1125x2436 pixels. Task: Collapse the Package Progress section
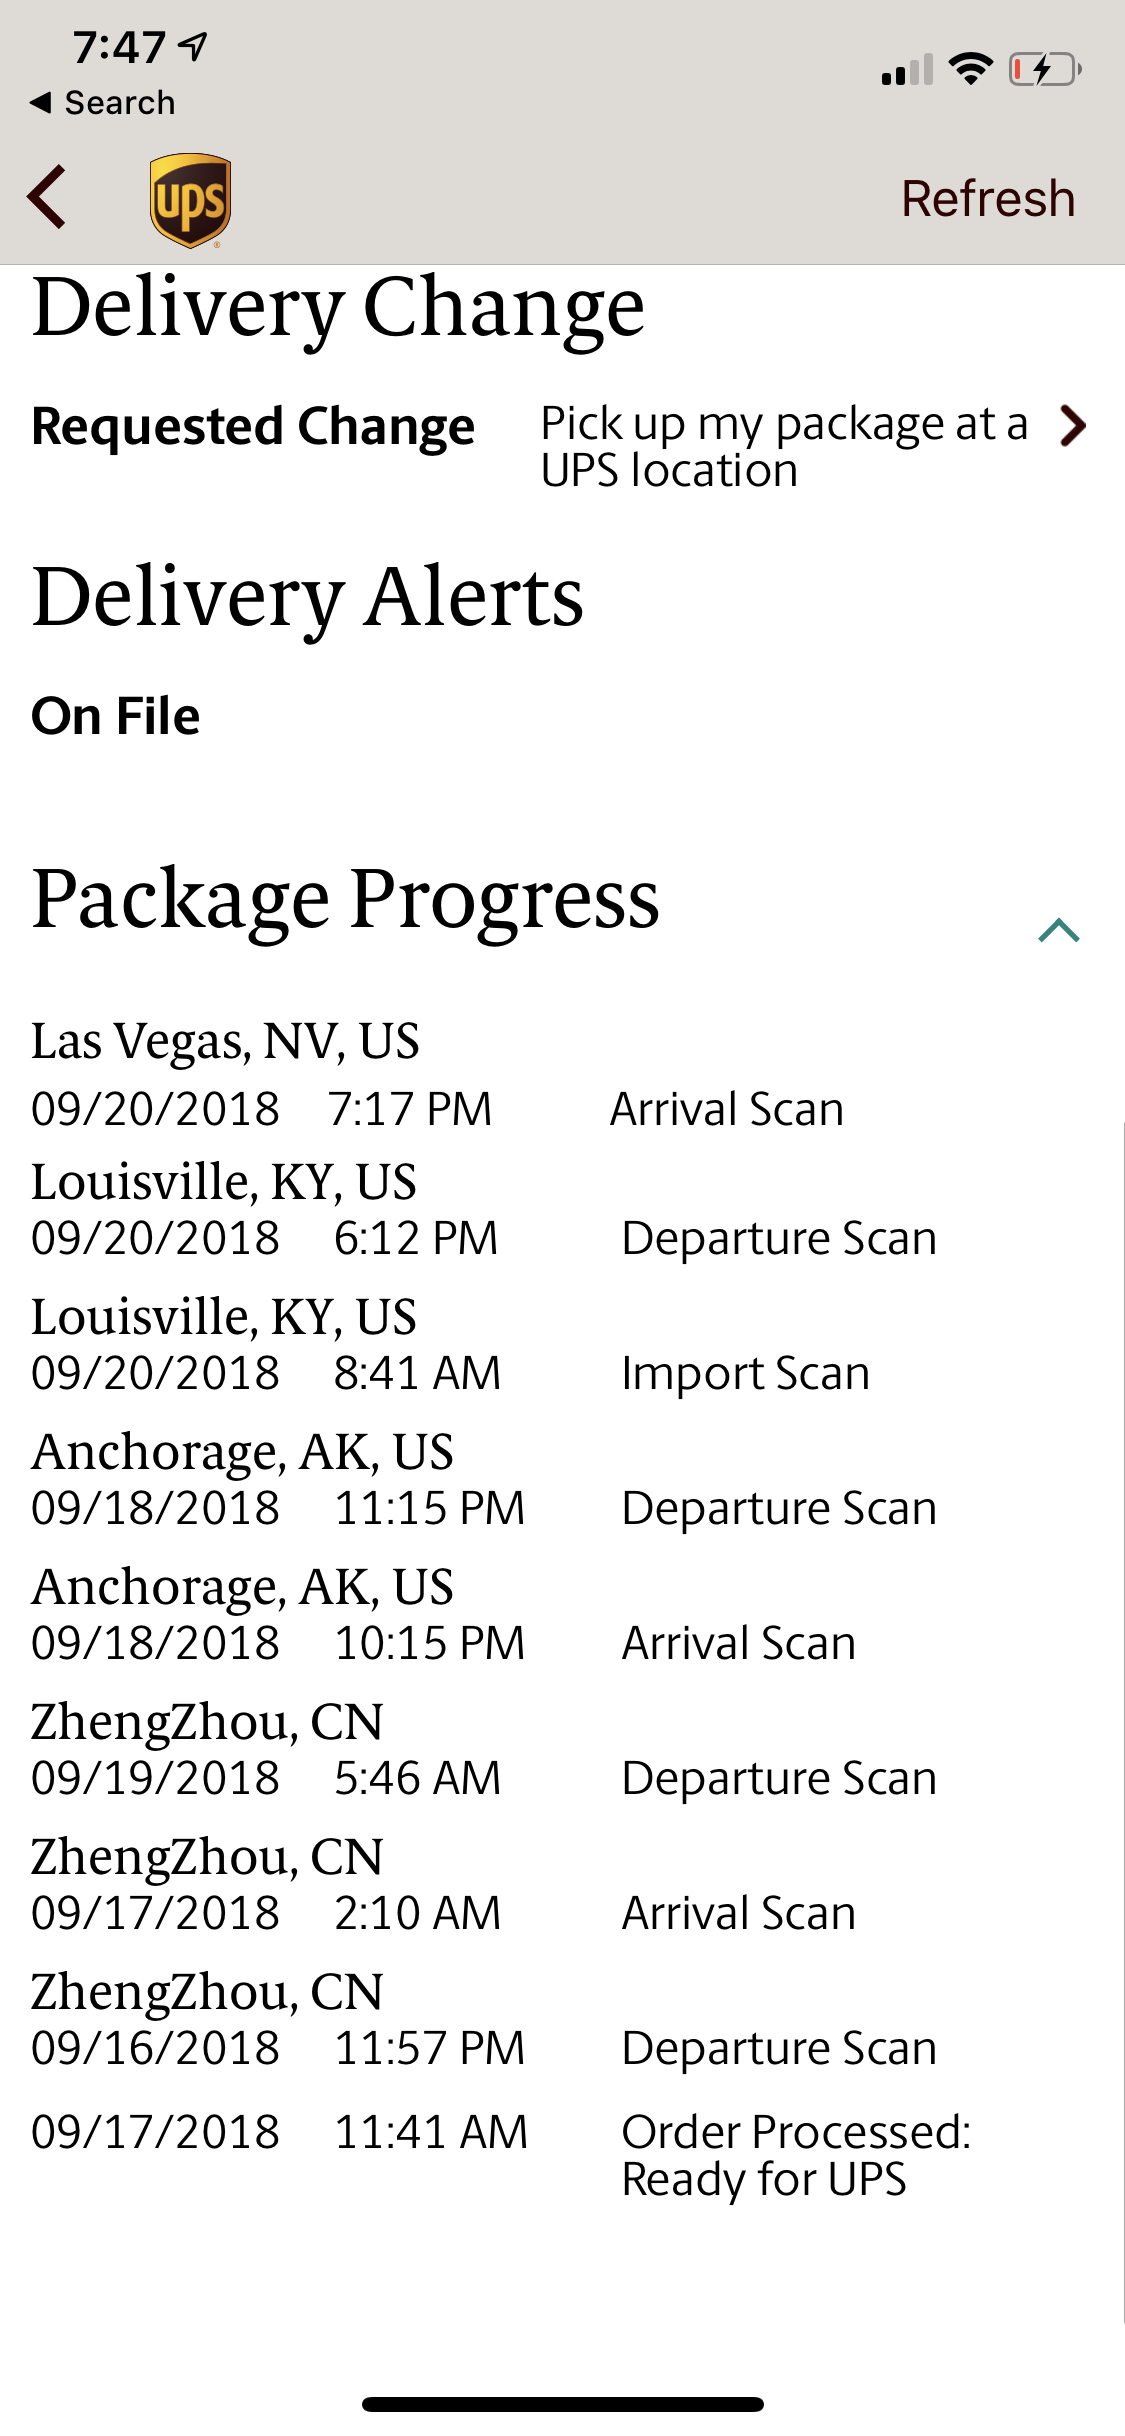(x=1058, y=931)
